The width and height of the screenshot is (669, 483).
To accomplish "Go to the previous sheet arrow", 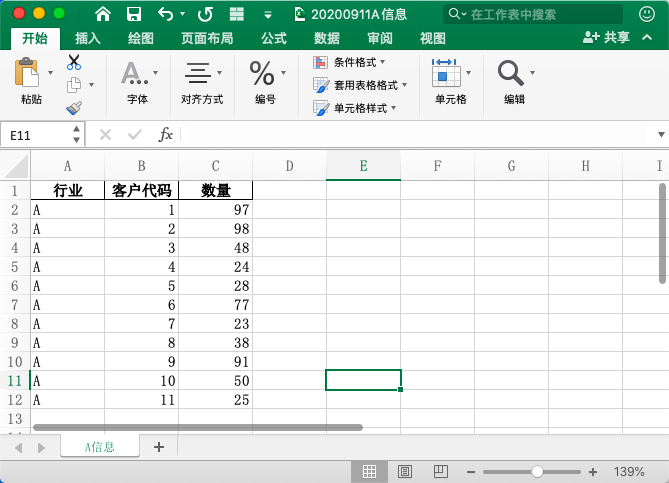I will click(18, 448).
